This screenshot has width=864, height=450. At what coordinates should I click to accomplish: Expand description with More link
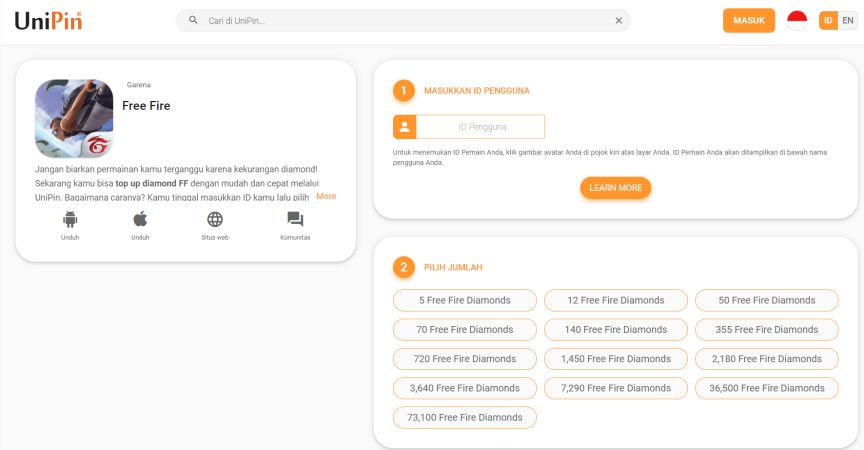coord(326,196)
